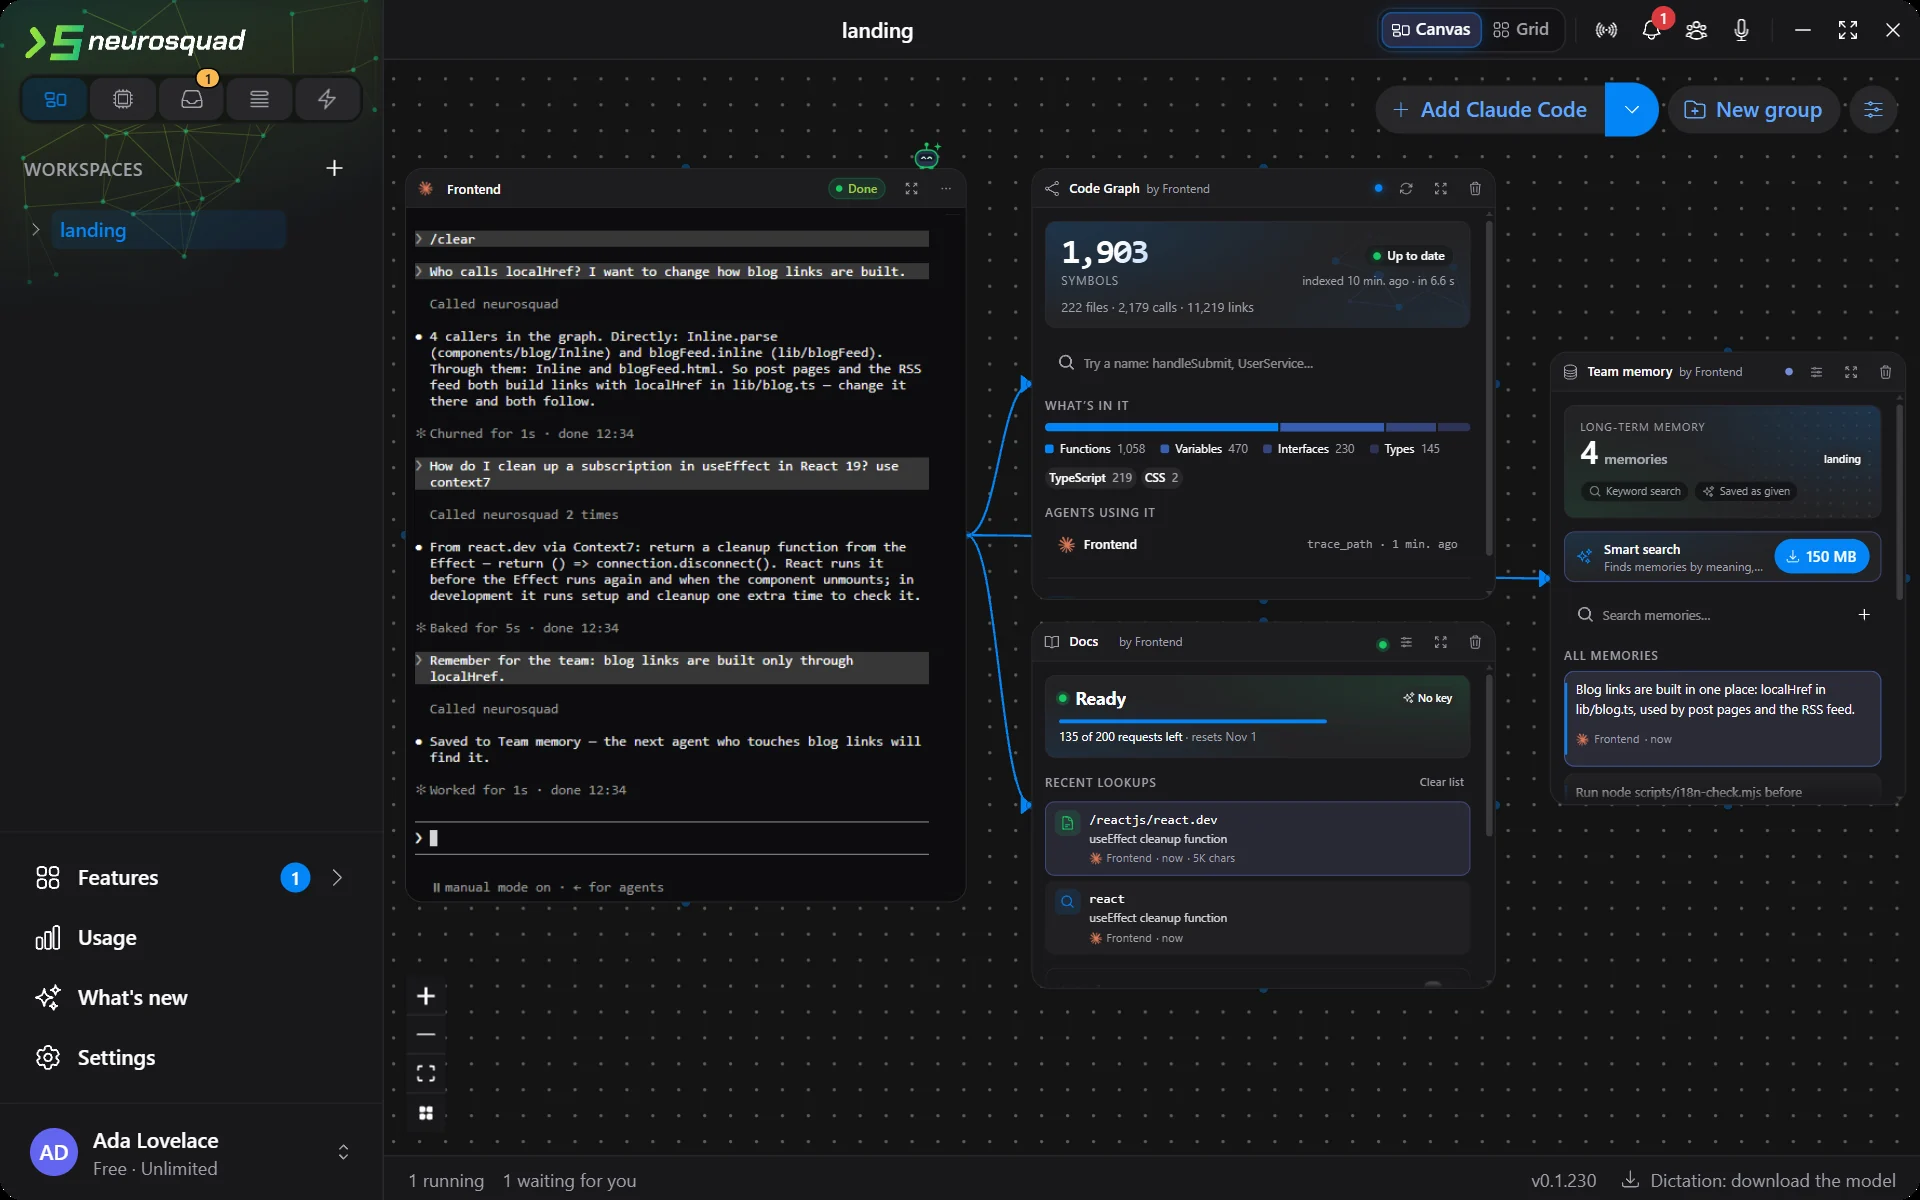Switch to Canvas view
1920x1200 pixels.
click(x=1431, y=30)
